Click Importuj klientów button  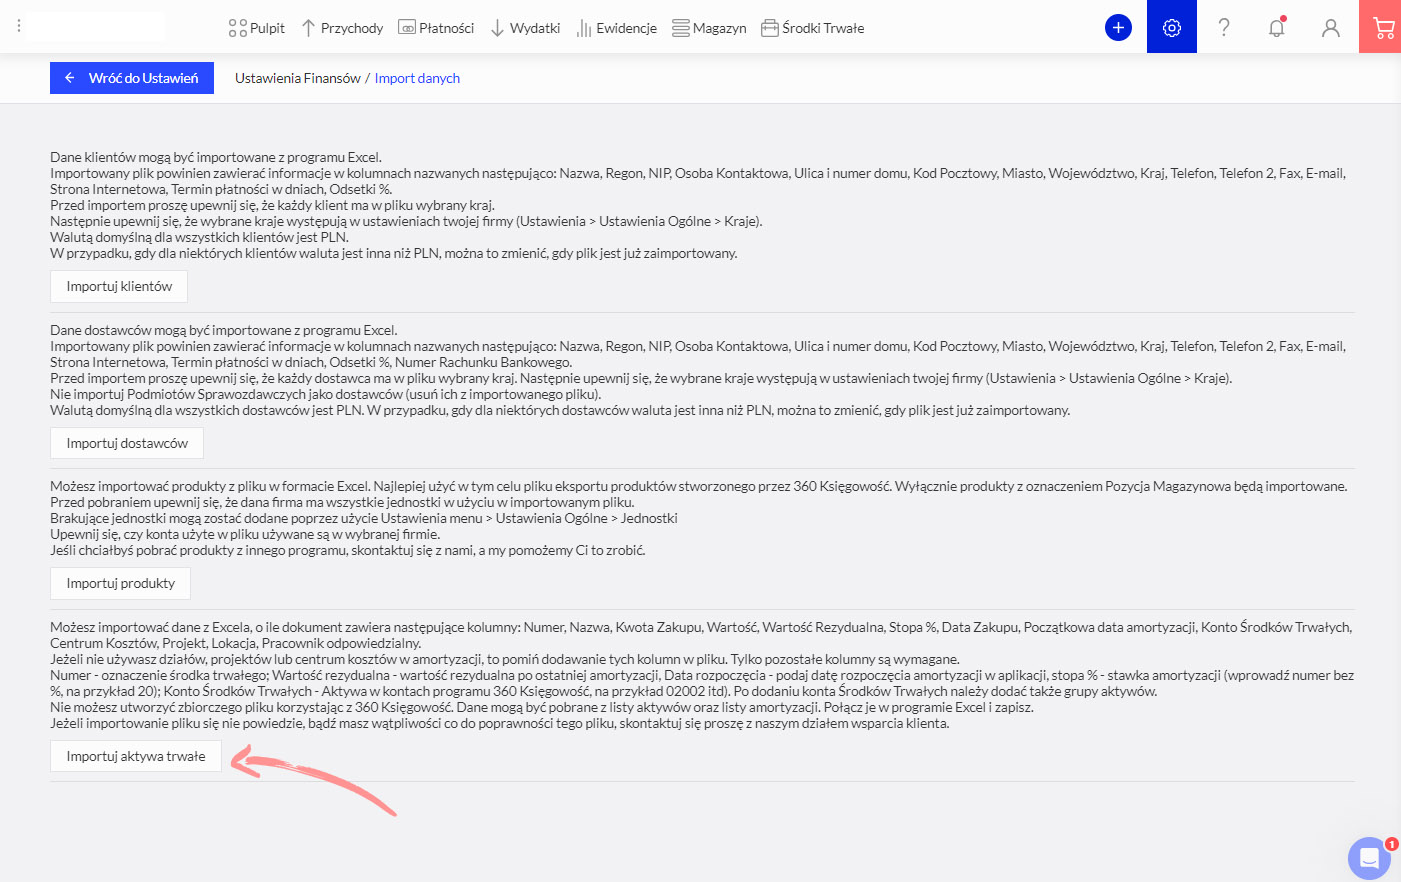coord(119,286)
